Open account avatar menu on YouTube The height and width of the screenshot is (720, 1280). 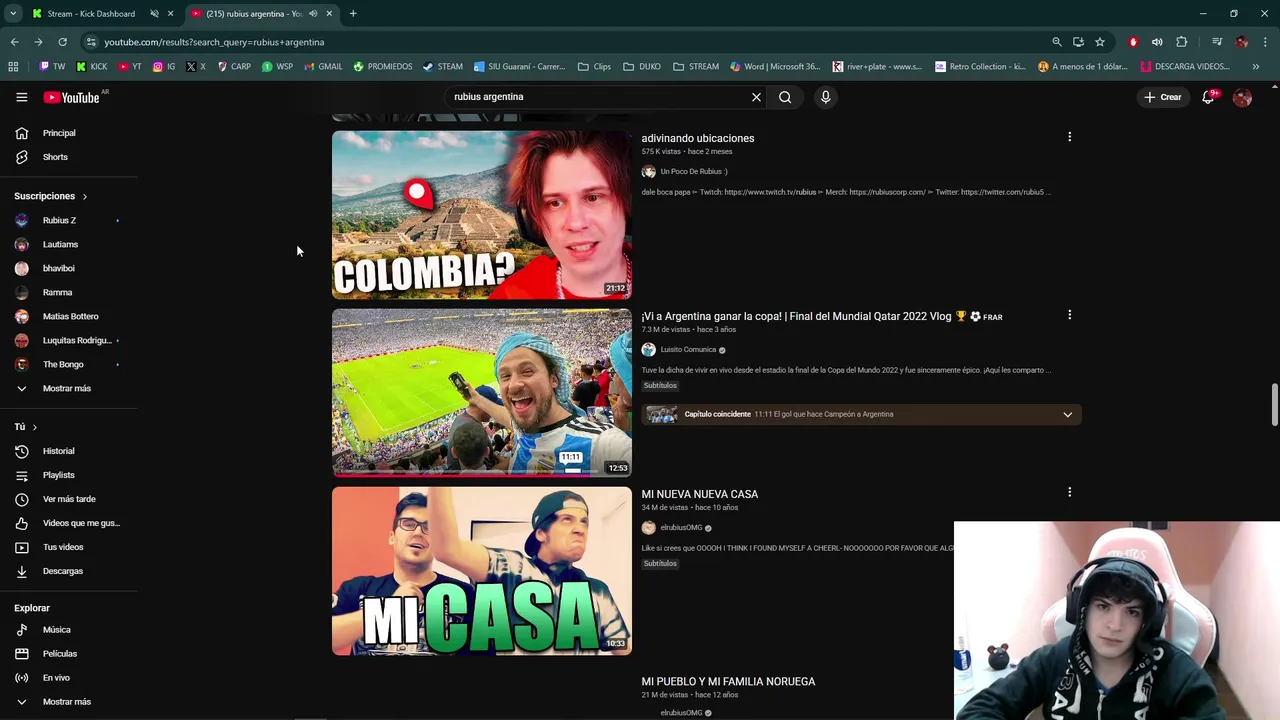click(x=1242, y=97)
